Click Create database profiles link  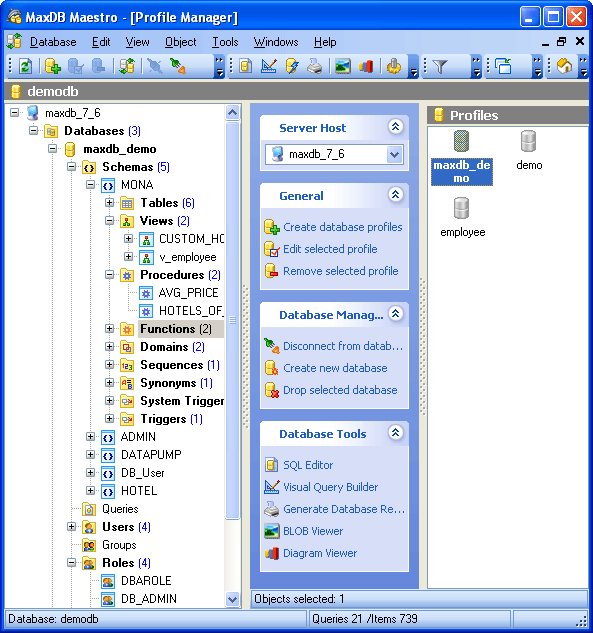pyautogui.click(x=343, y=227)
